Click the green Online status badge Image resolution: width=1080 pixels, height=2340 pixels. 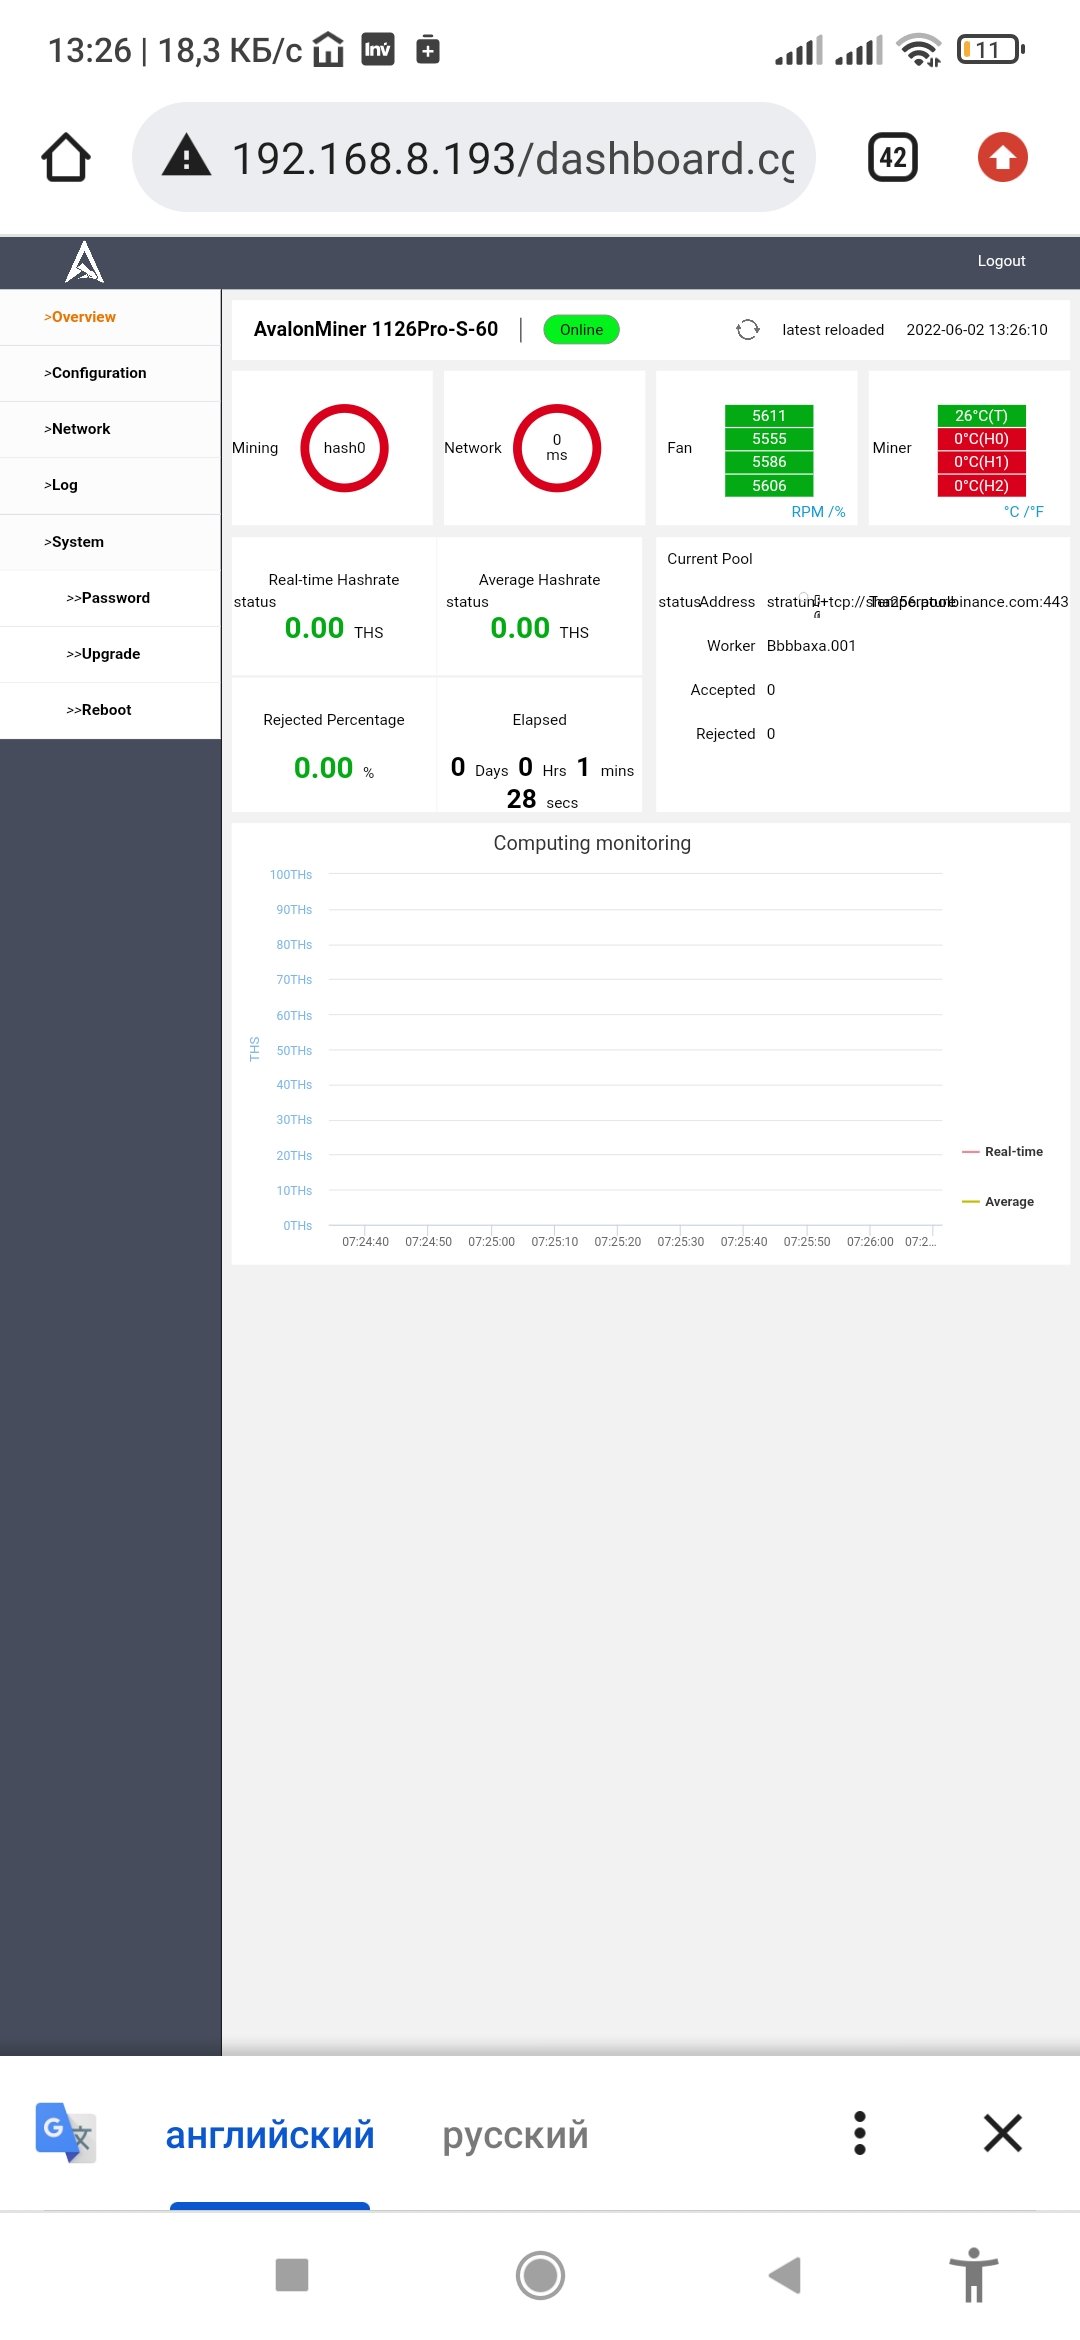coord(581,330)
